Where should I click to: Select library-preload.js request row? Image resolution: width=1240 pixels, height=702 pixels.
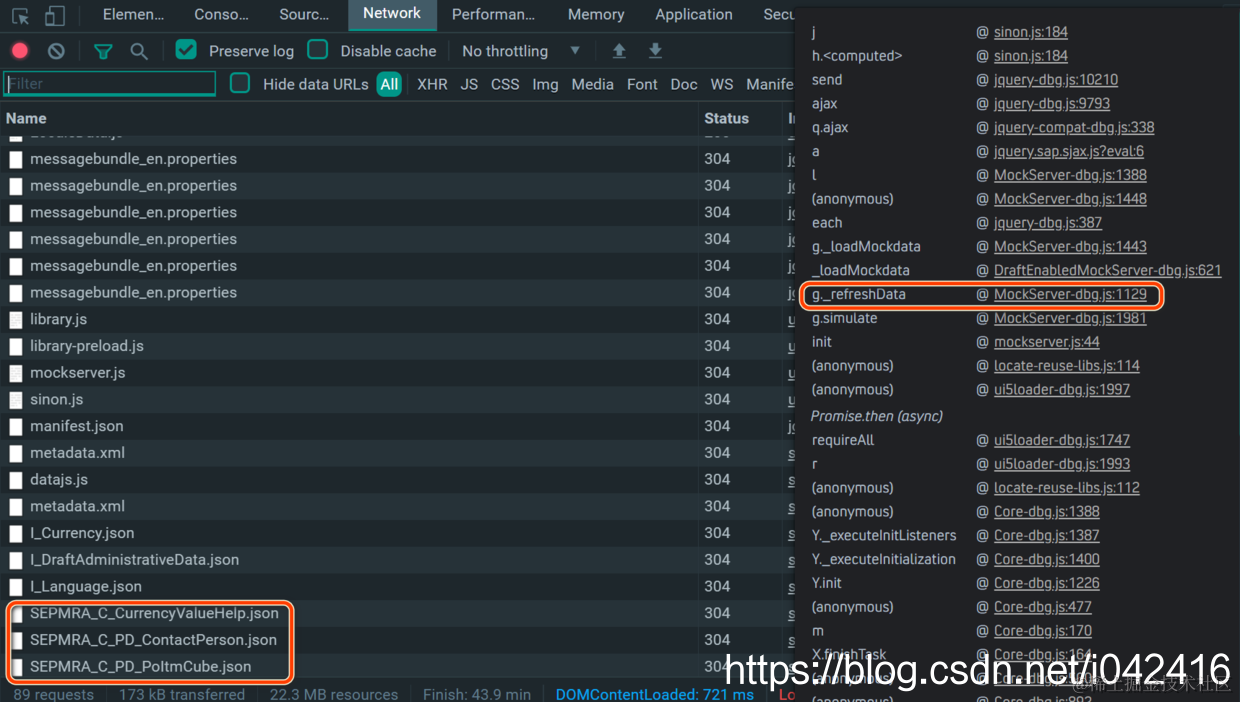coord(87,346)
